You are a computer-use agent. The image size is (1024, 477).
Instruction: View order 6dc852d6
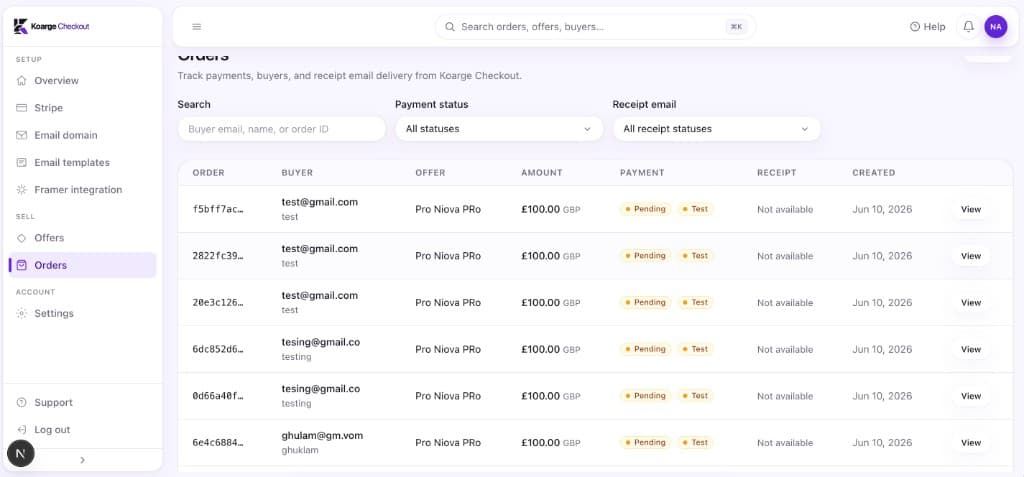970,350
